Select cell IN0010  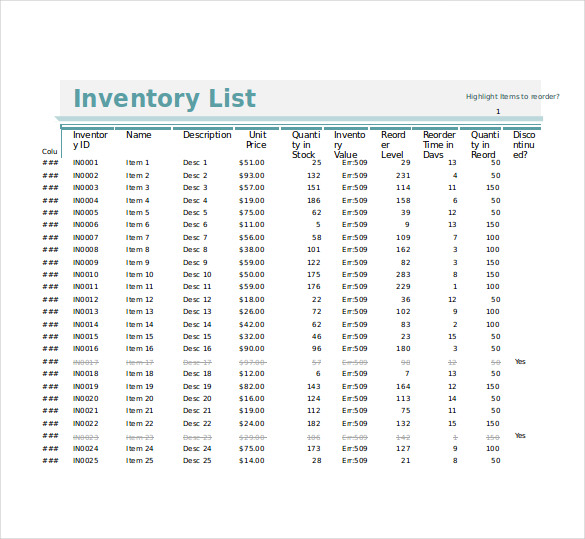pos(85,275)
